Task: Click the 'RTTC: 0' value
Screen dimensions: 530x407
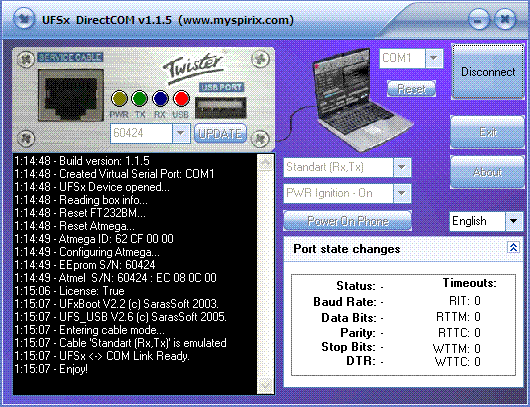Action: [459, 333]
